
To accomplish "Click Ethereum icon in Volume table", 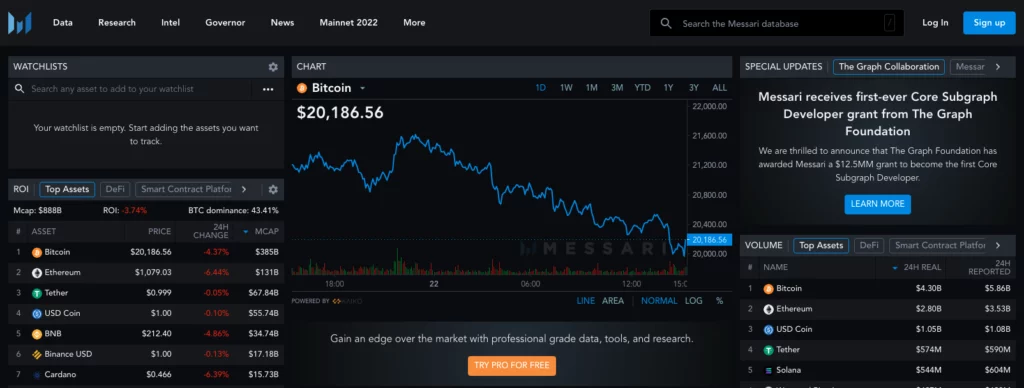I will [x=768, y=309].
